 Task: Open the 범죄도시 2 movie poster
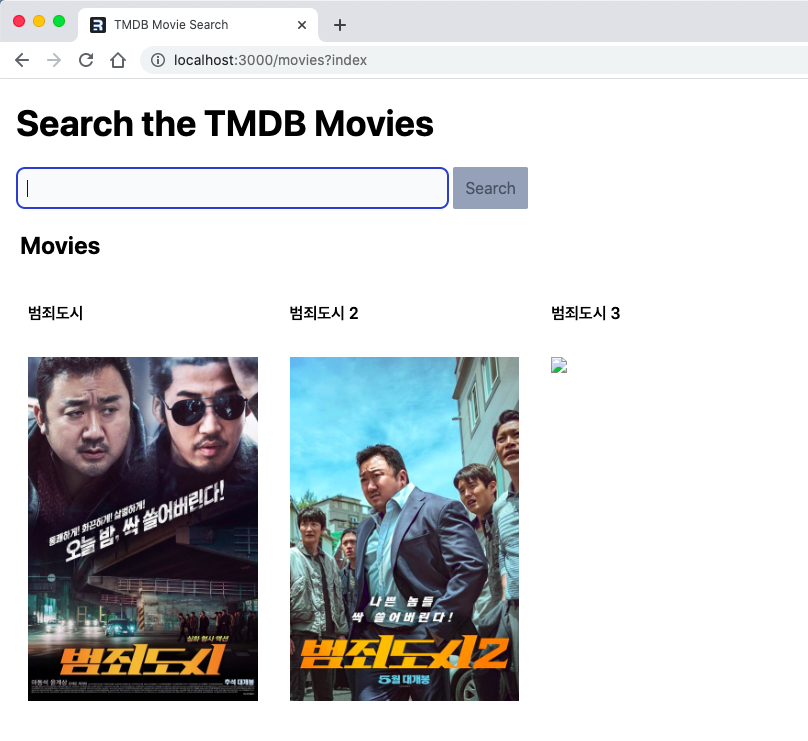(405, 529)
